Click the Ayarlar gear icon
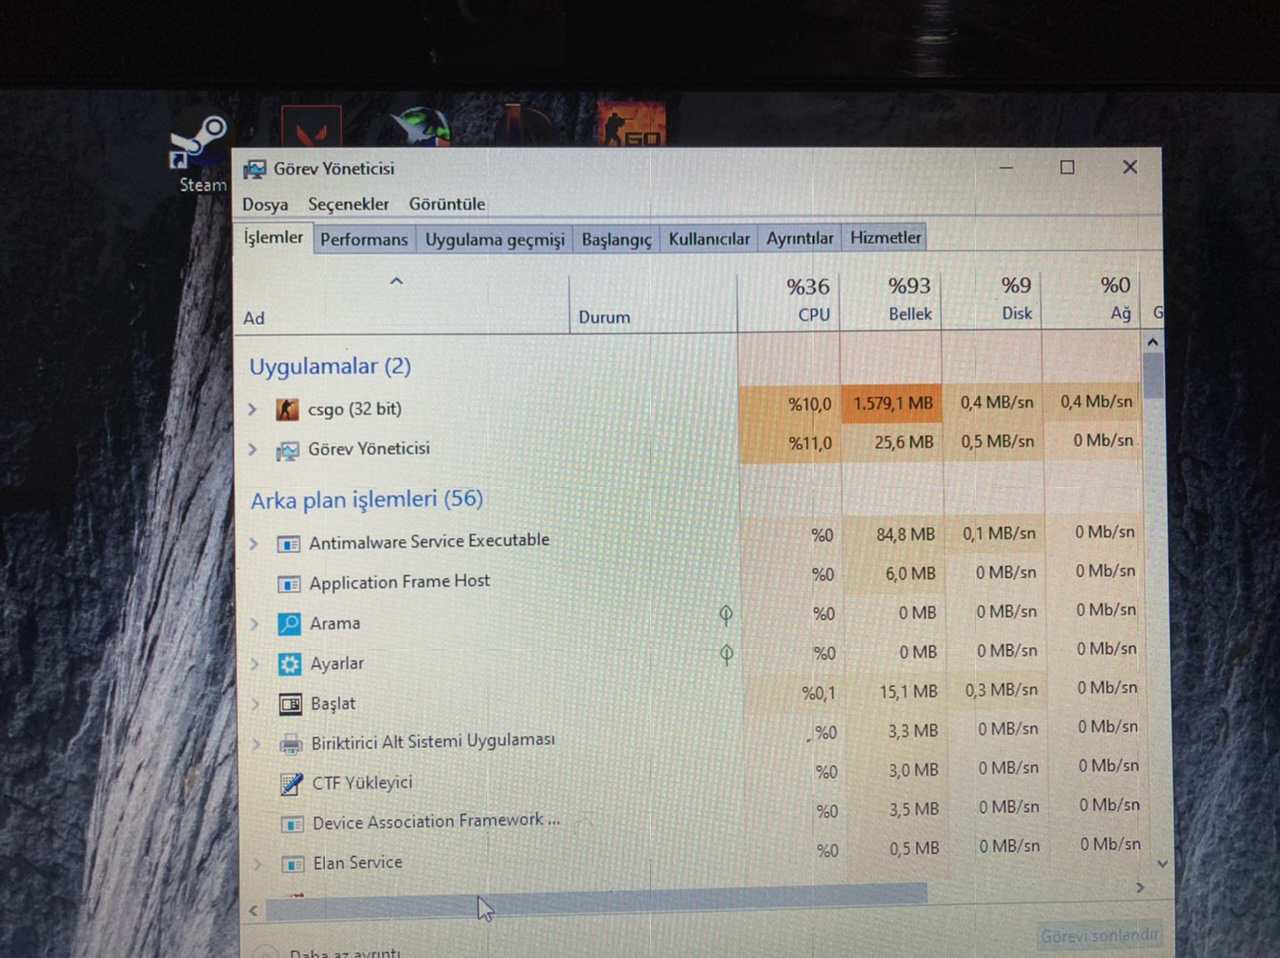1280x958 pixels. 290,664
